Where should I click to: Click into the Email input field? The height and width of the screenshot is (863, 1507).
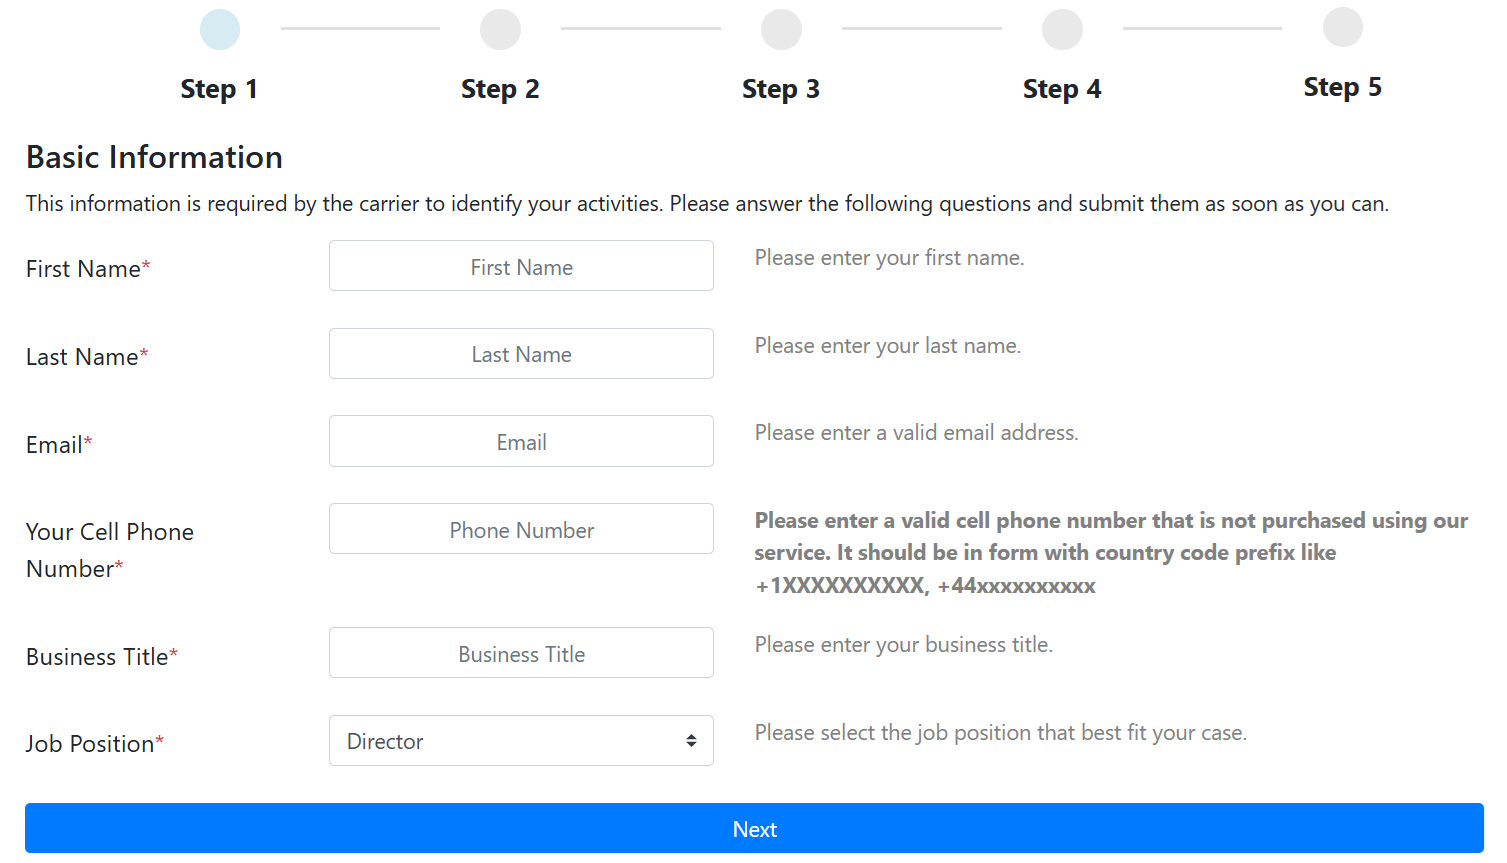[x=521, y=441]
